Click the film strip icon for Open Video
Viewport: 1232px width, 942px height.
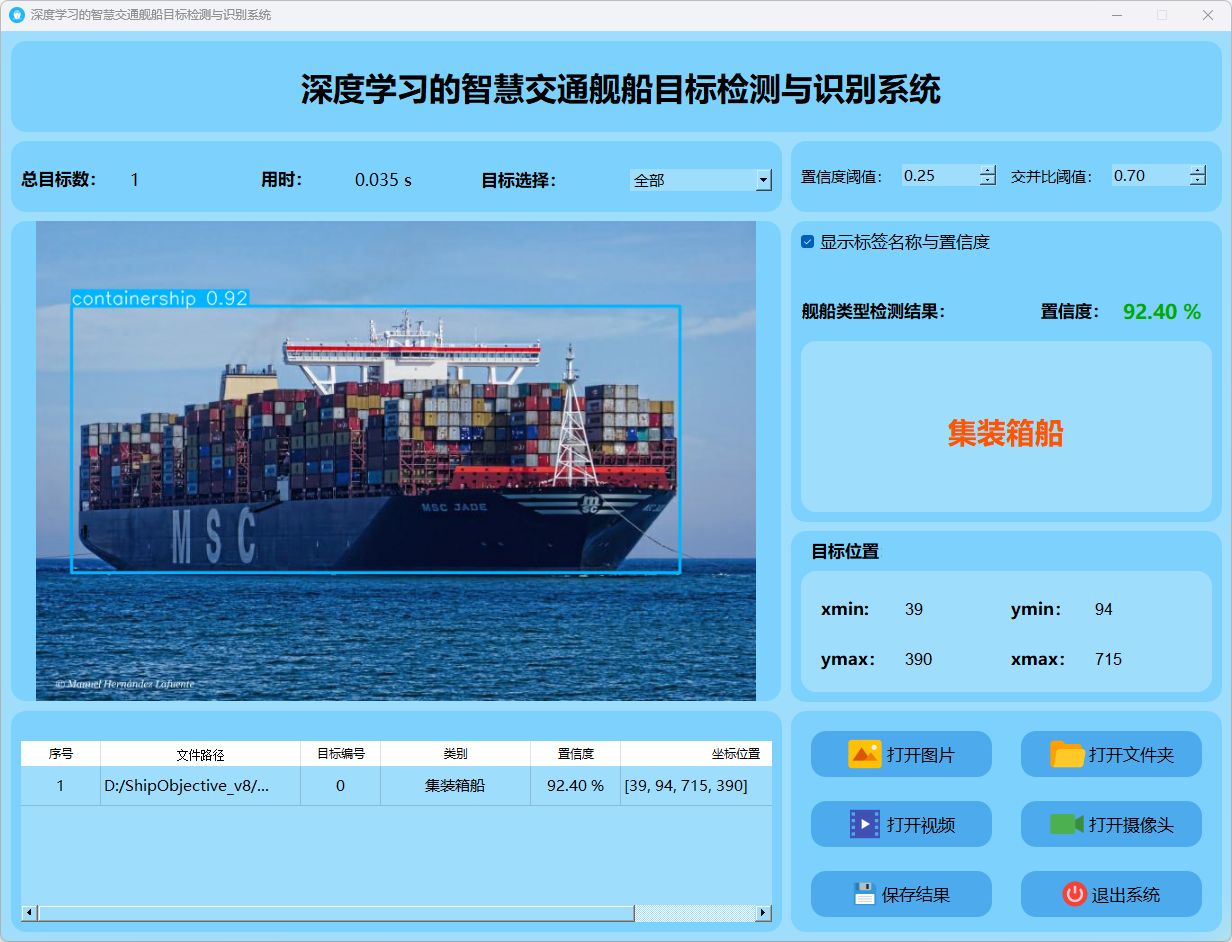[864, 824]
